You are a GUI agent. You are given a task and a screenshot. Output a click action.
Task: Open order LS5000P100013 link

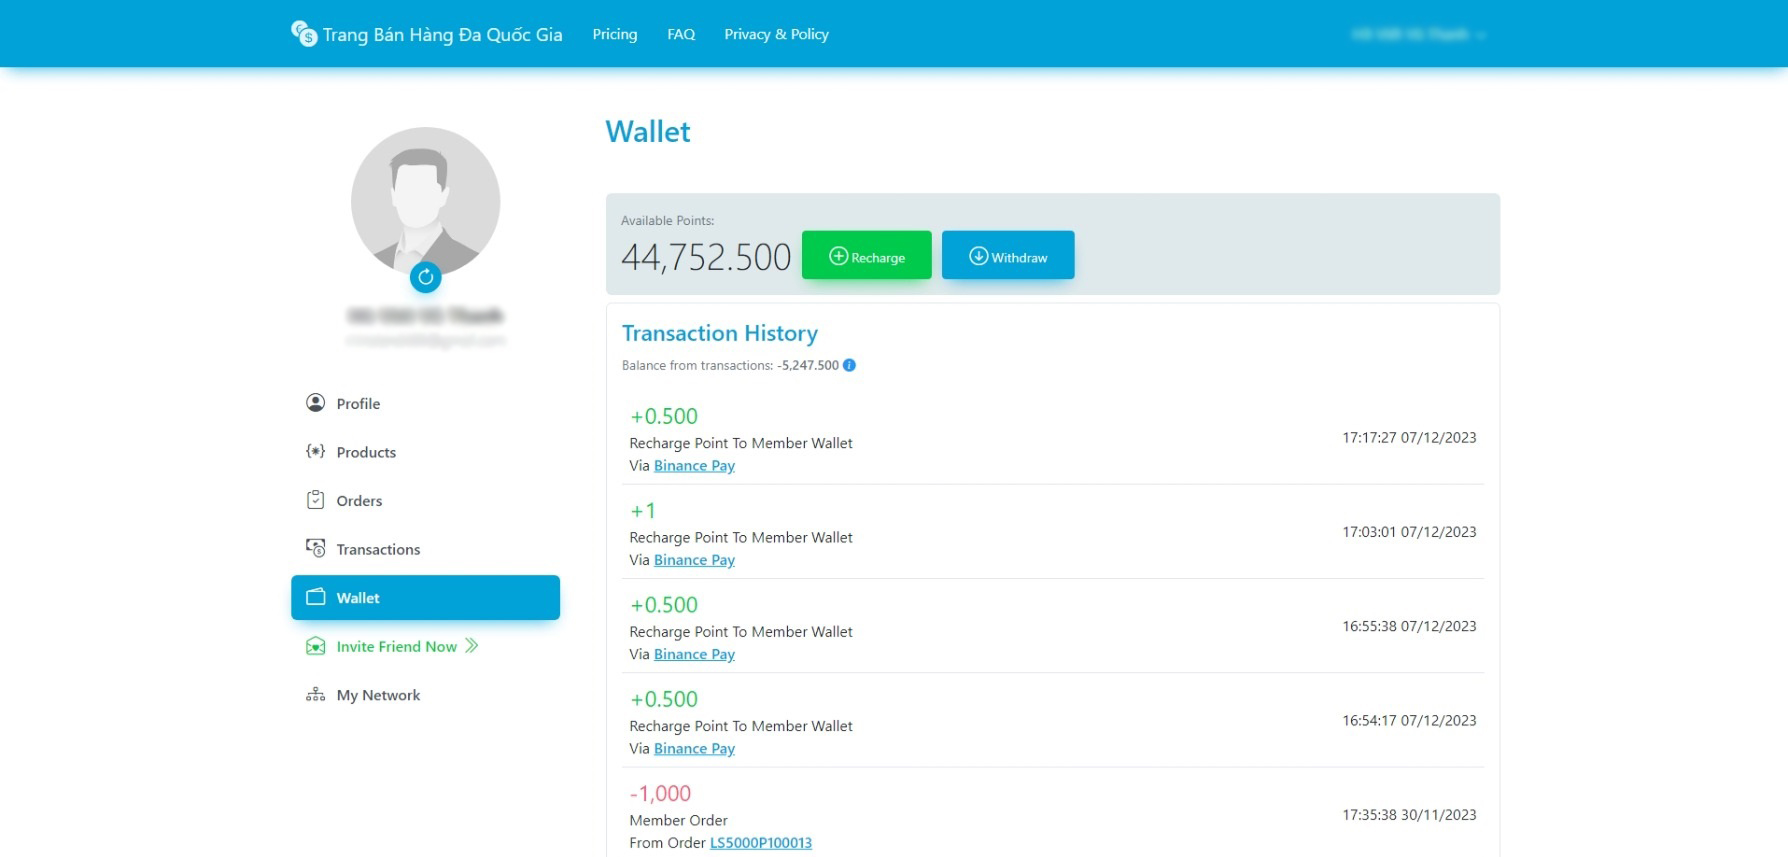coord(761,843)
